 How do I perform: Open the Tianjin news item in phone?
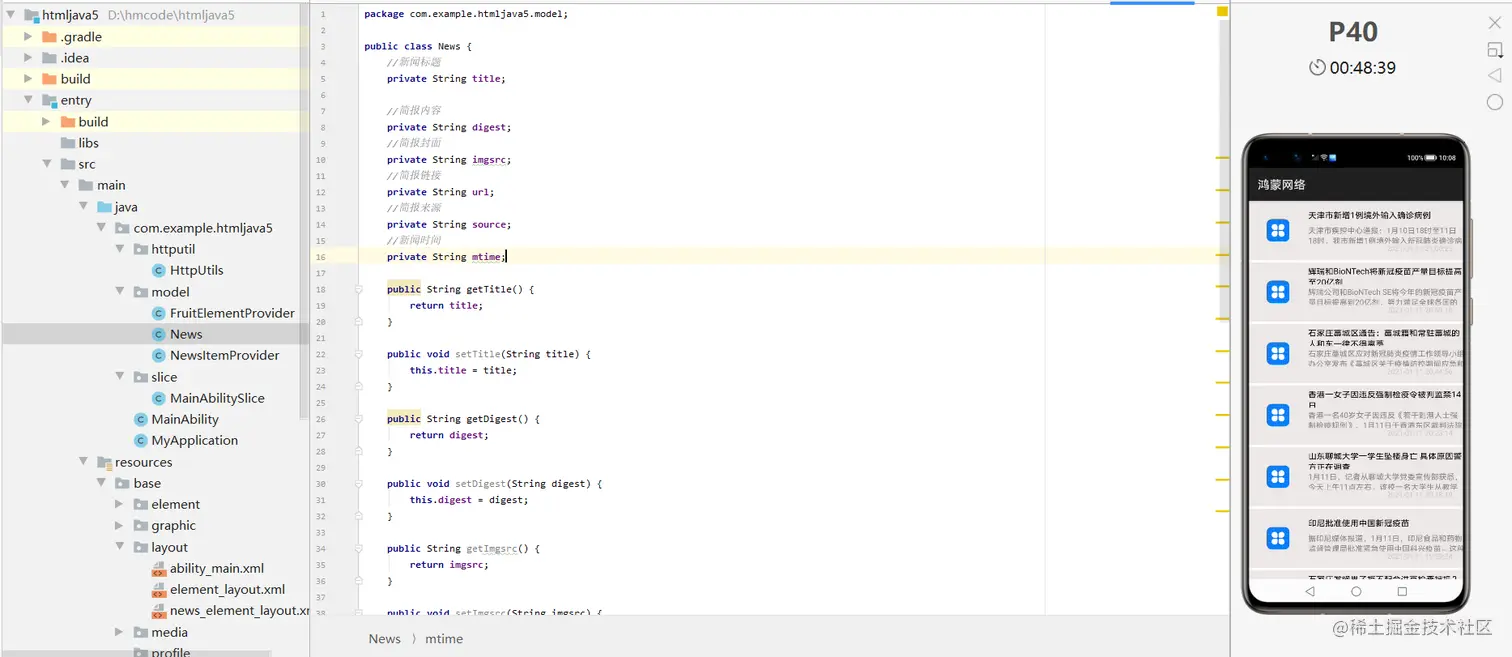coord(1356,230)
